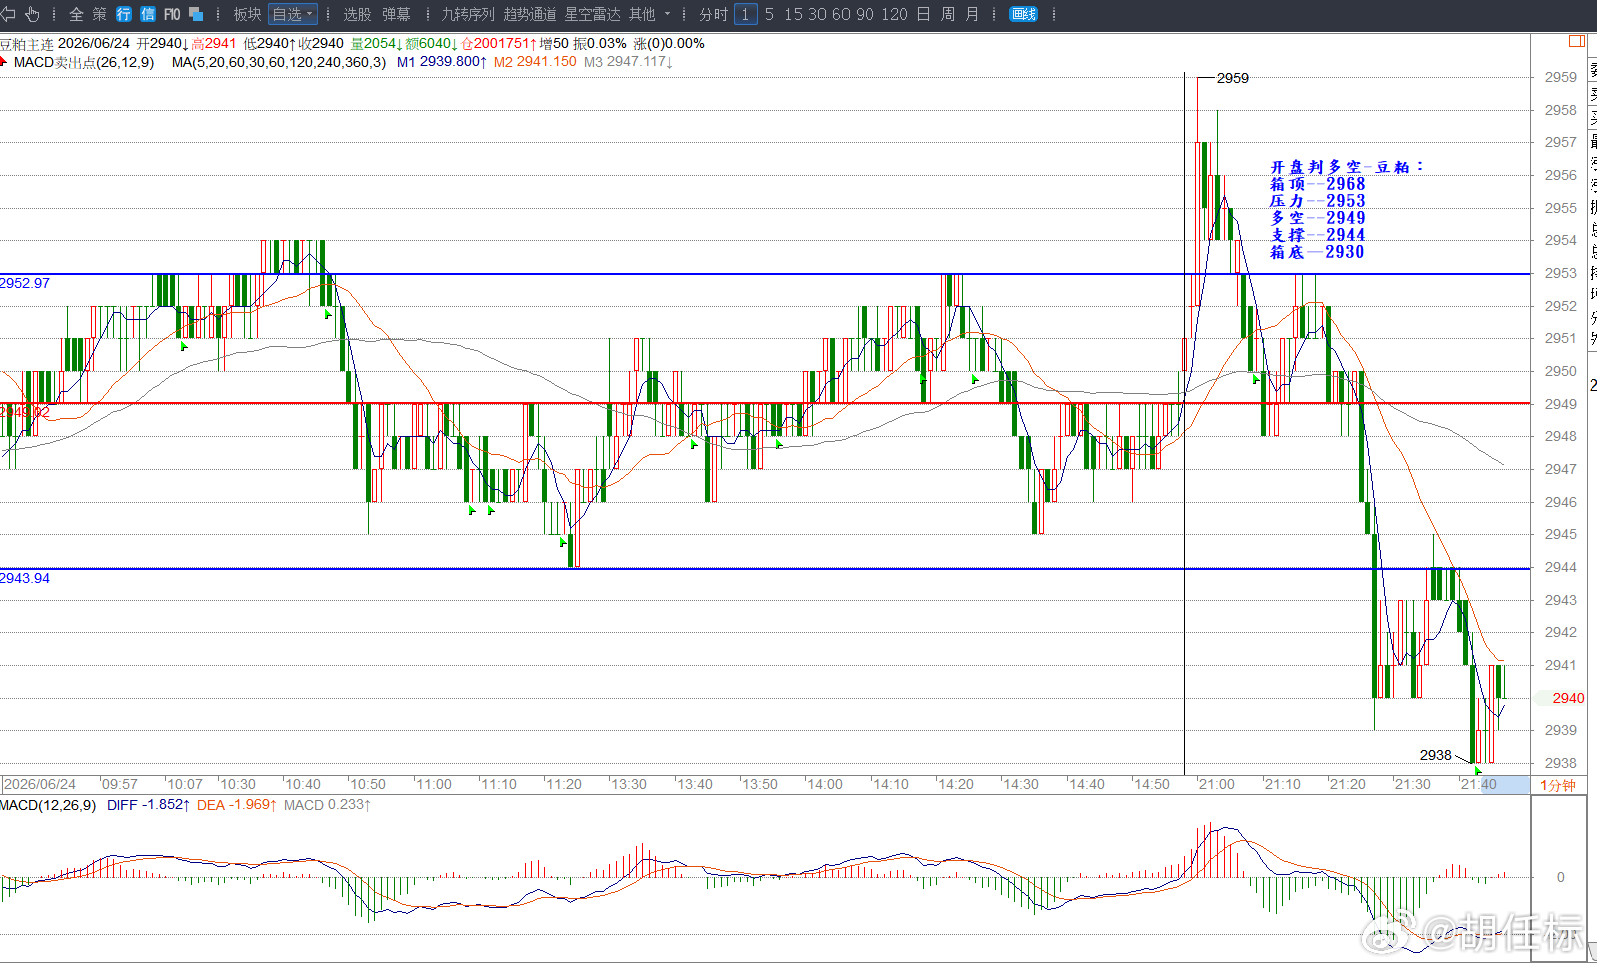
Task: Click the overlapping windows icon
Action: (x=196, y=14)
